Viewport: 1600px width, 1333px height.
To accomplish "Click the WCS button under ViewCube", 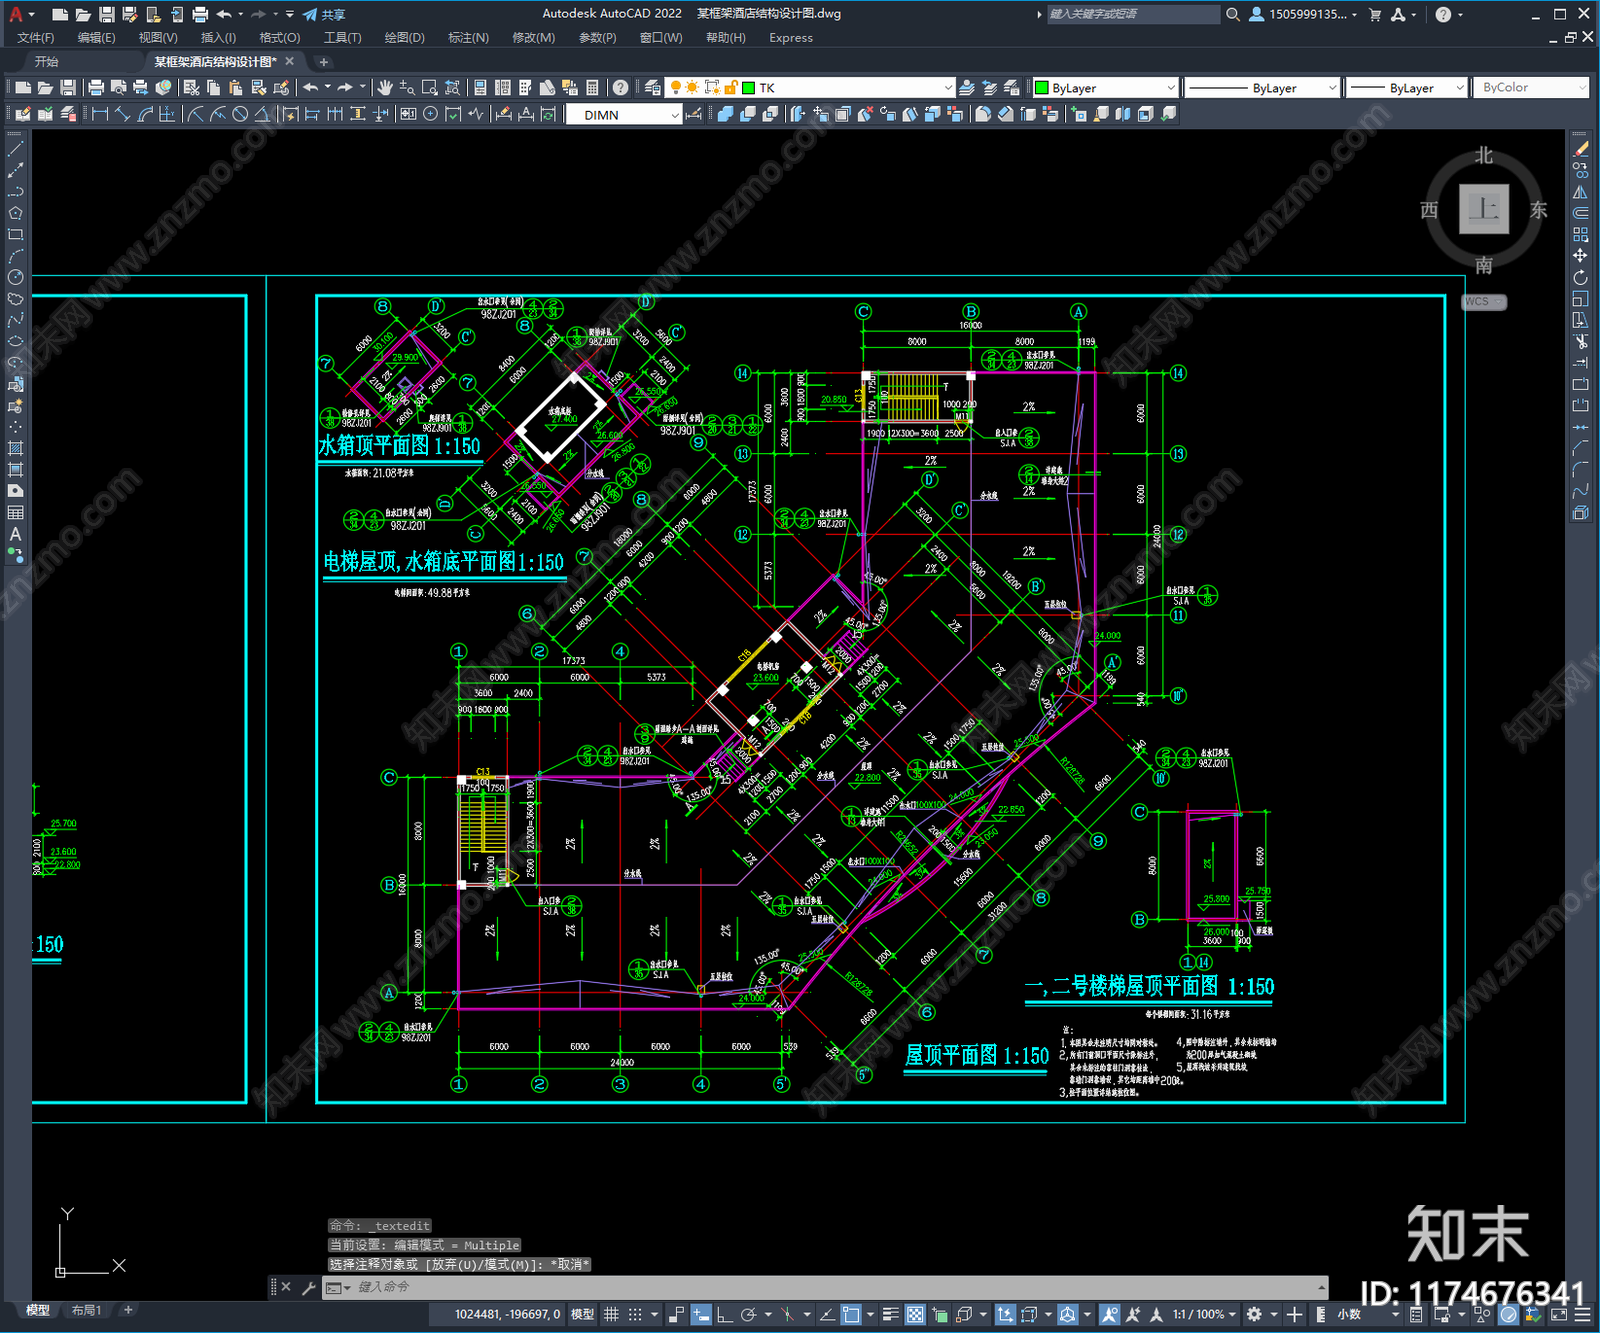I will coord(1484,302).
